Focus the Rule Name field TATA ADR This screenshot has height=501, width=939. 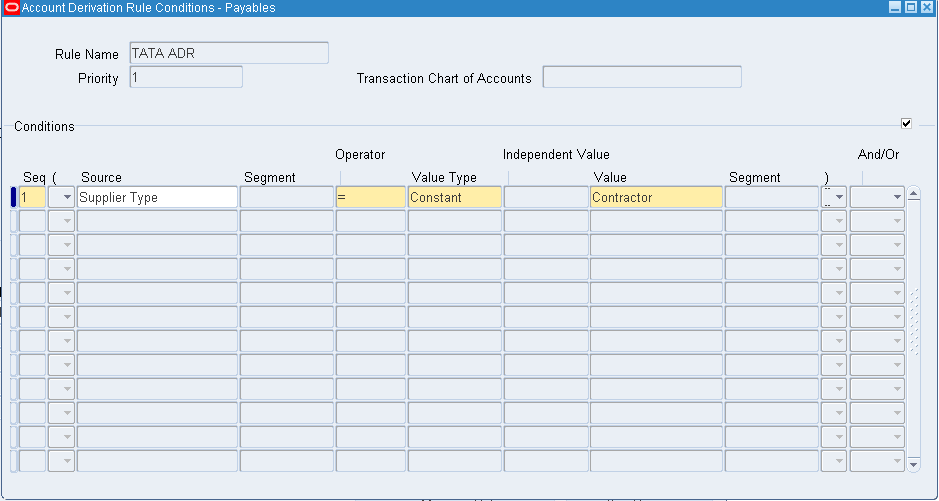coord(228,54)
